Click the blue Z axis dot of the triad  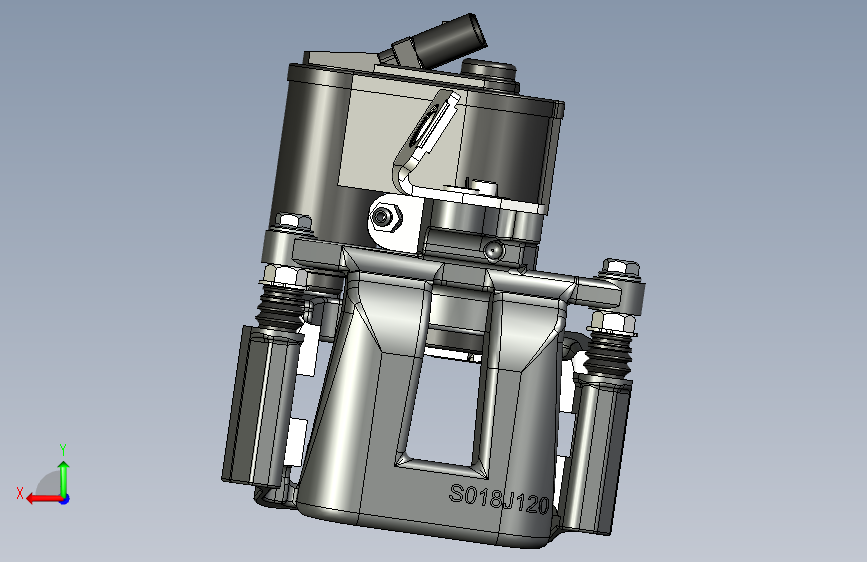[65, 499]
